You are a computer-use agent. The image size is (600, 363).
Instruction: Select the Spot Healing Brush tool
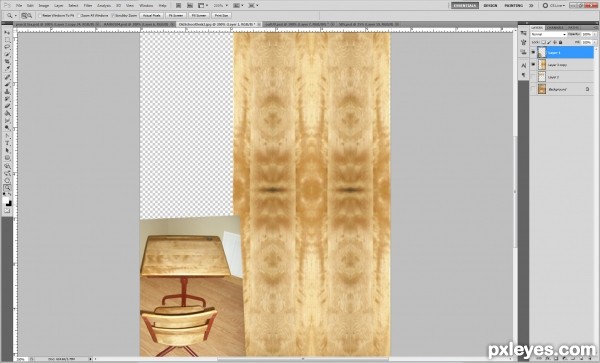[7, 77]
